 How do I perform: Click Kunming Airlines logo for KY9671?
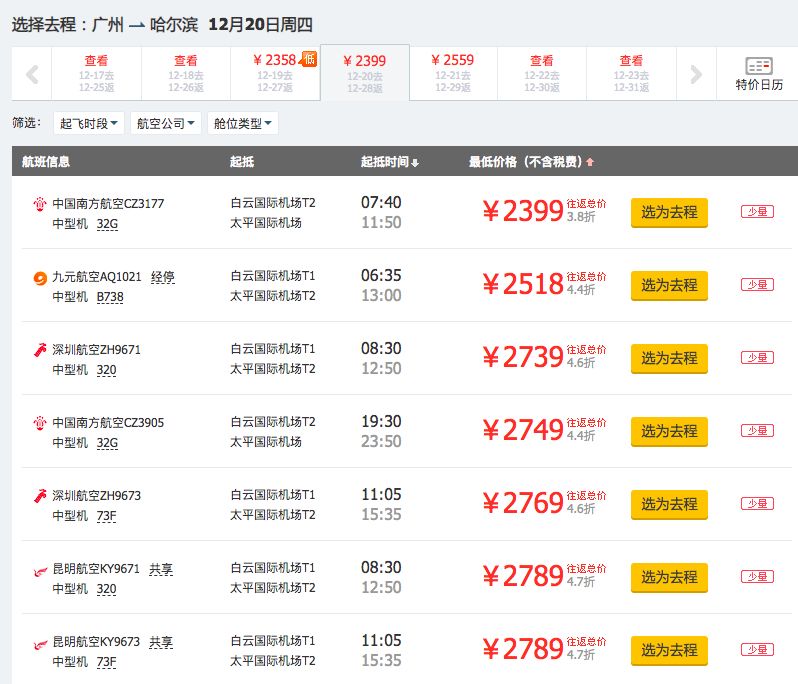pyautogui.click(x=40, y=572)
